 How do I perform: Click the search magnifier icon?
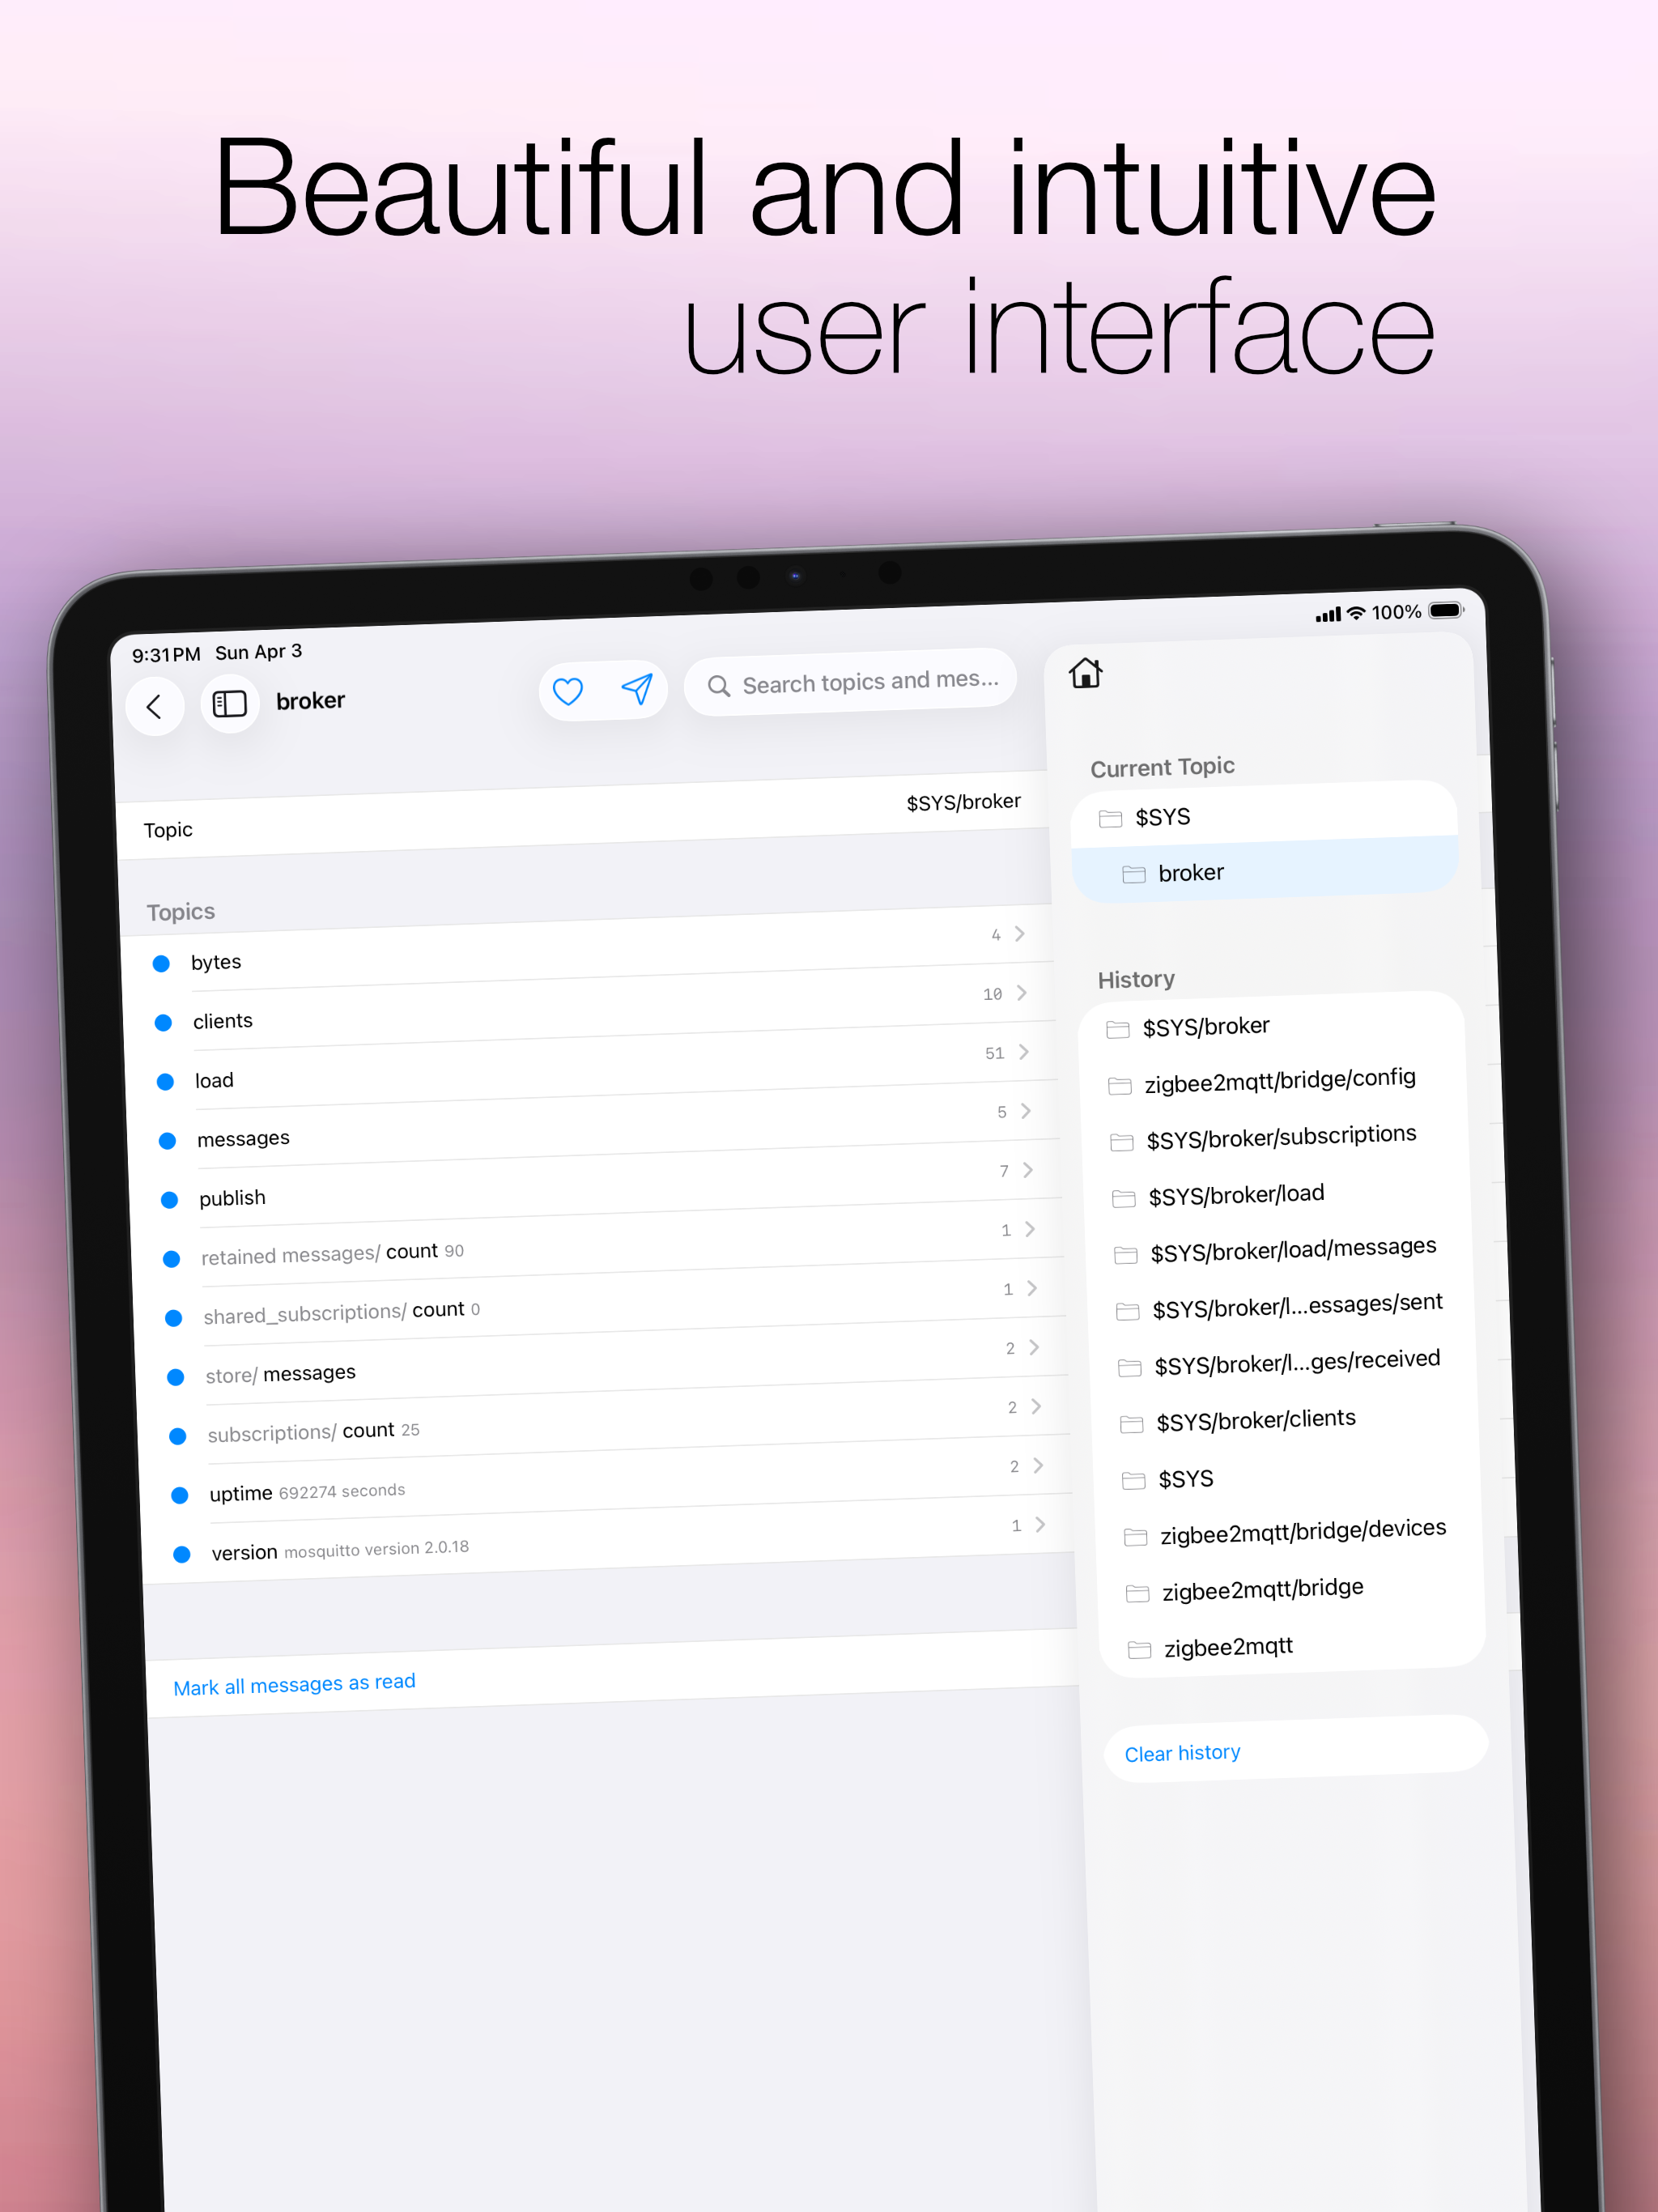[x=718, y=686]
